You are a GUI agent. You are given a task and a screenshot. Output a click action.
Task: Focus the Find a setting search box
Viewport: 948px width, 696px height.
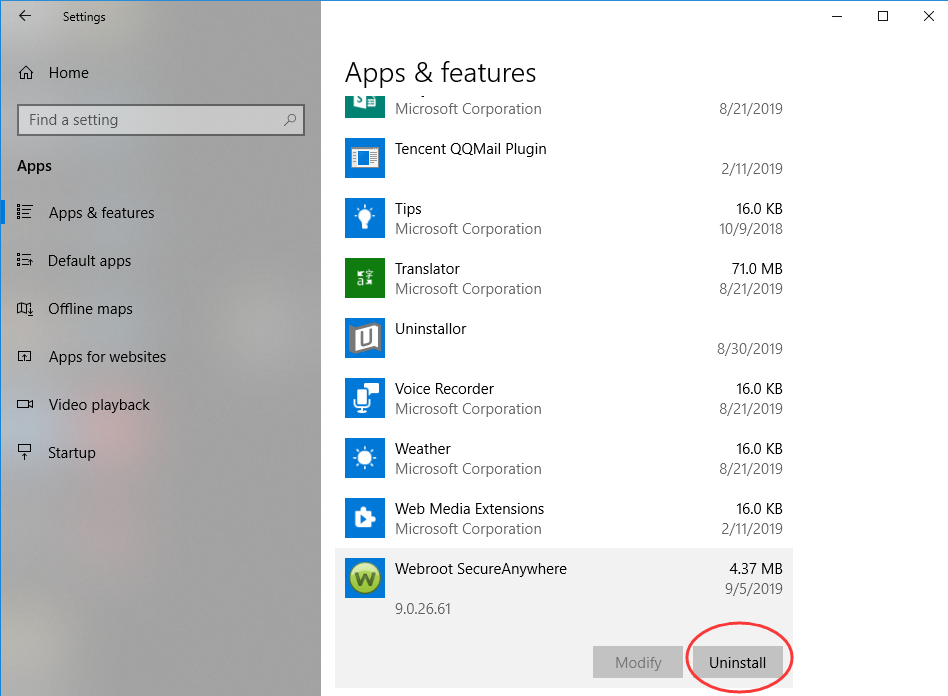coord(161,120)
